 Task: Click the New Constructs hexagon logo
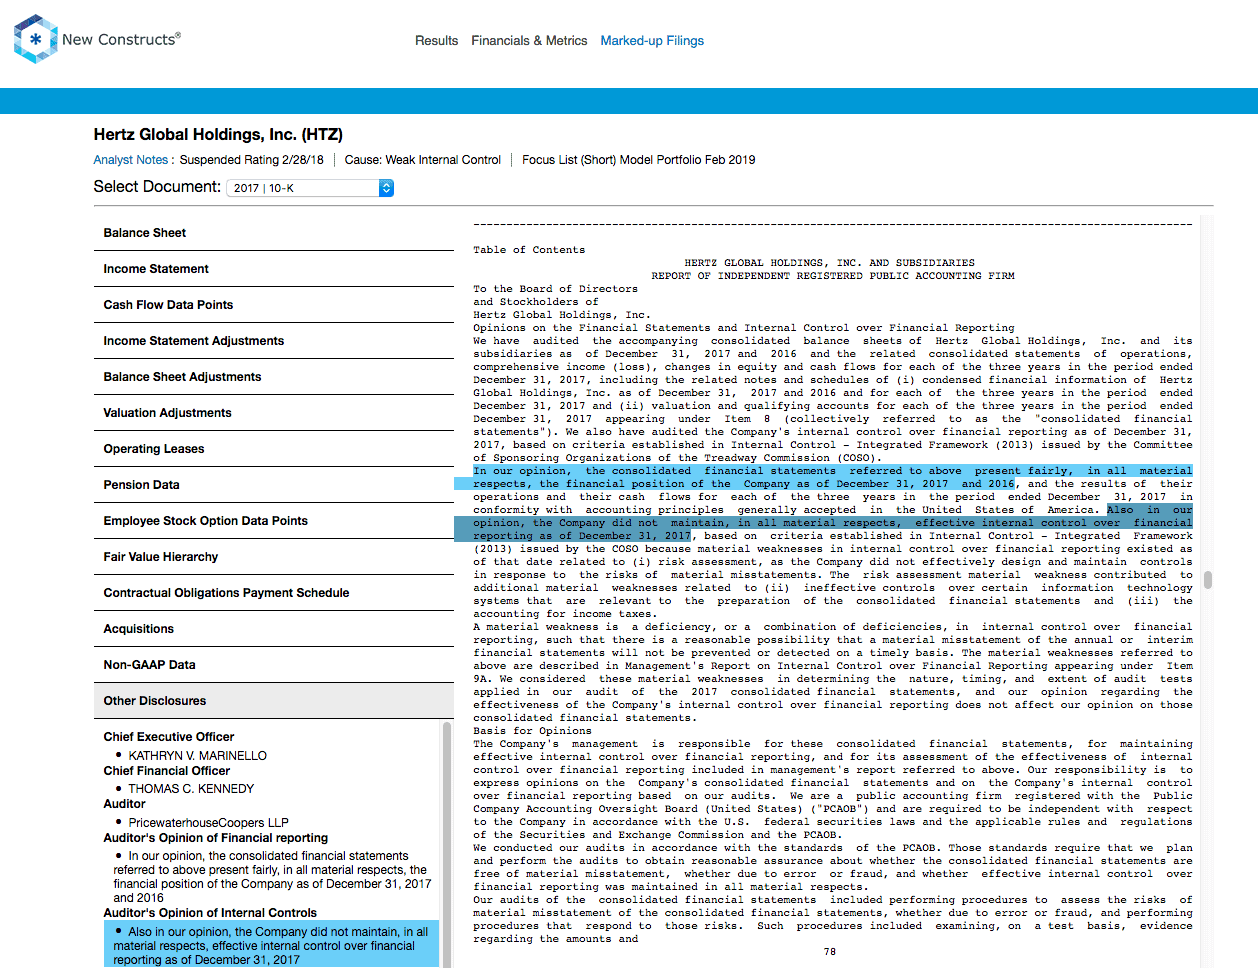[x=36, y=39]
